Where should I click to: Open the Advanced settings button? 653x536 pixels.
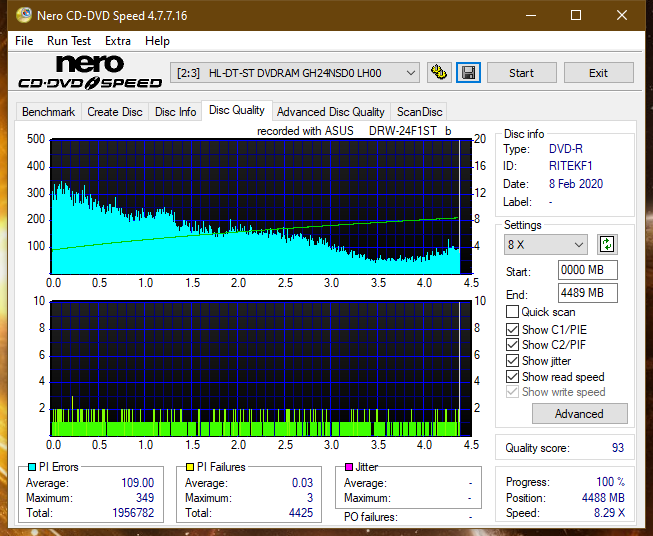[579, 414]
